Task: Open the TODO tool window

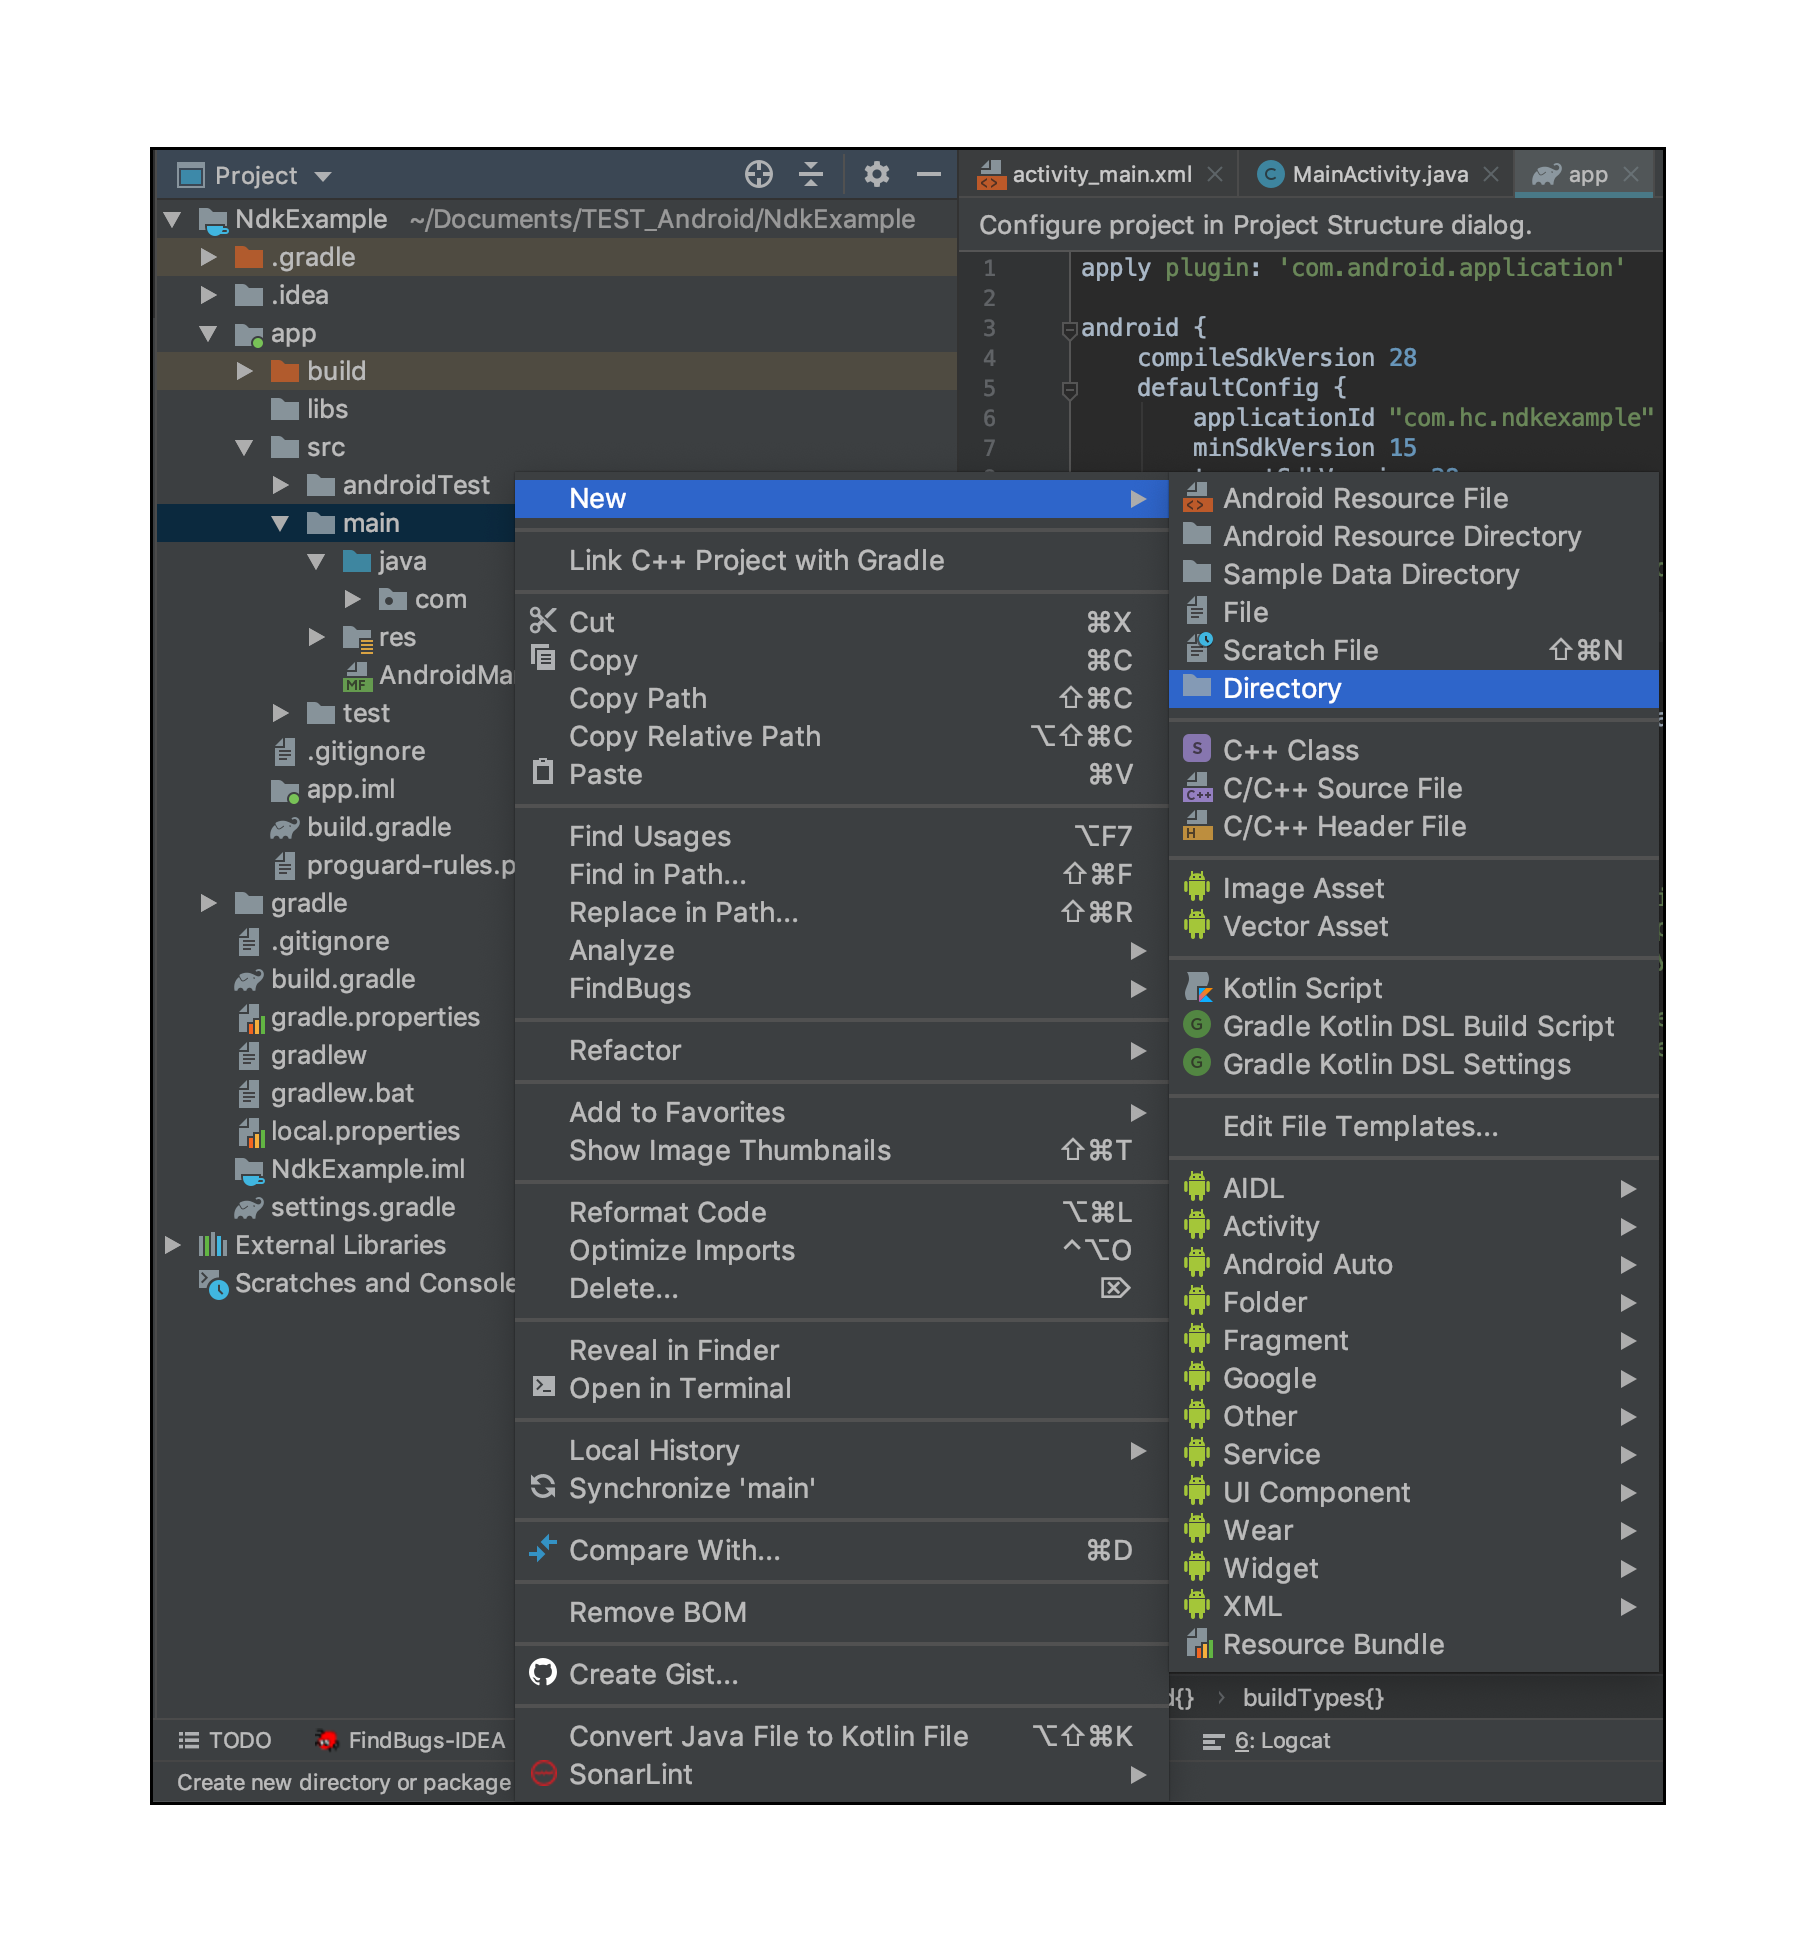Action: [x=225, y=1740]
